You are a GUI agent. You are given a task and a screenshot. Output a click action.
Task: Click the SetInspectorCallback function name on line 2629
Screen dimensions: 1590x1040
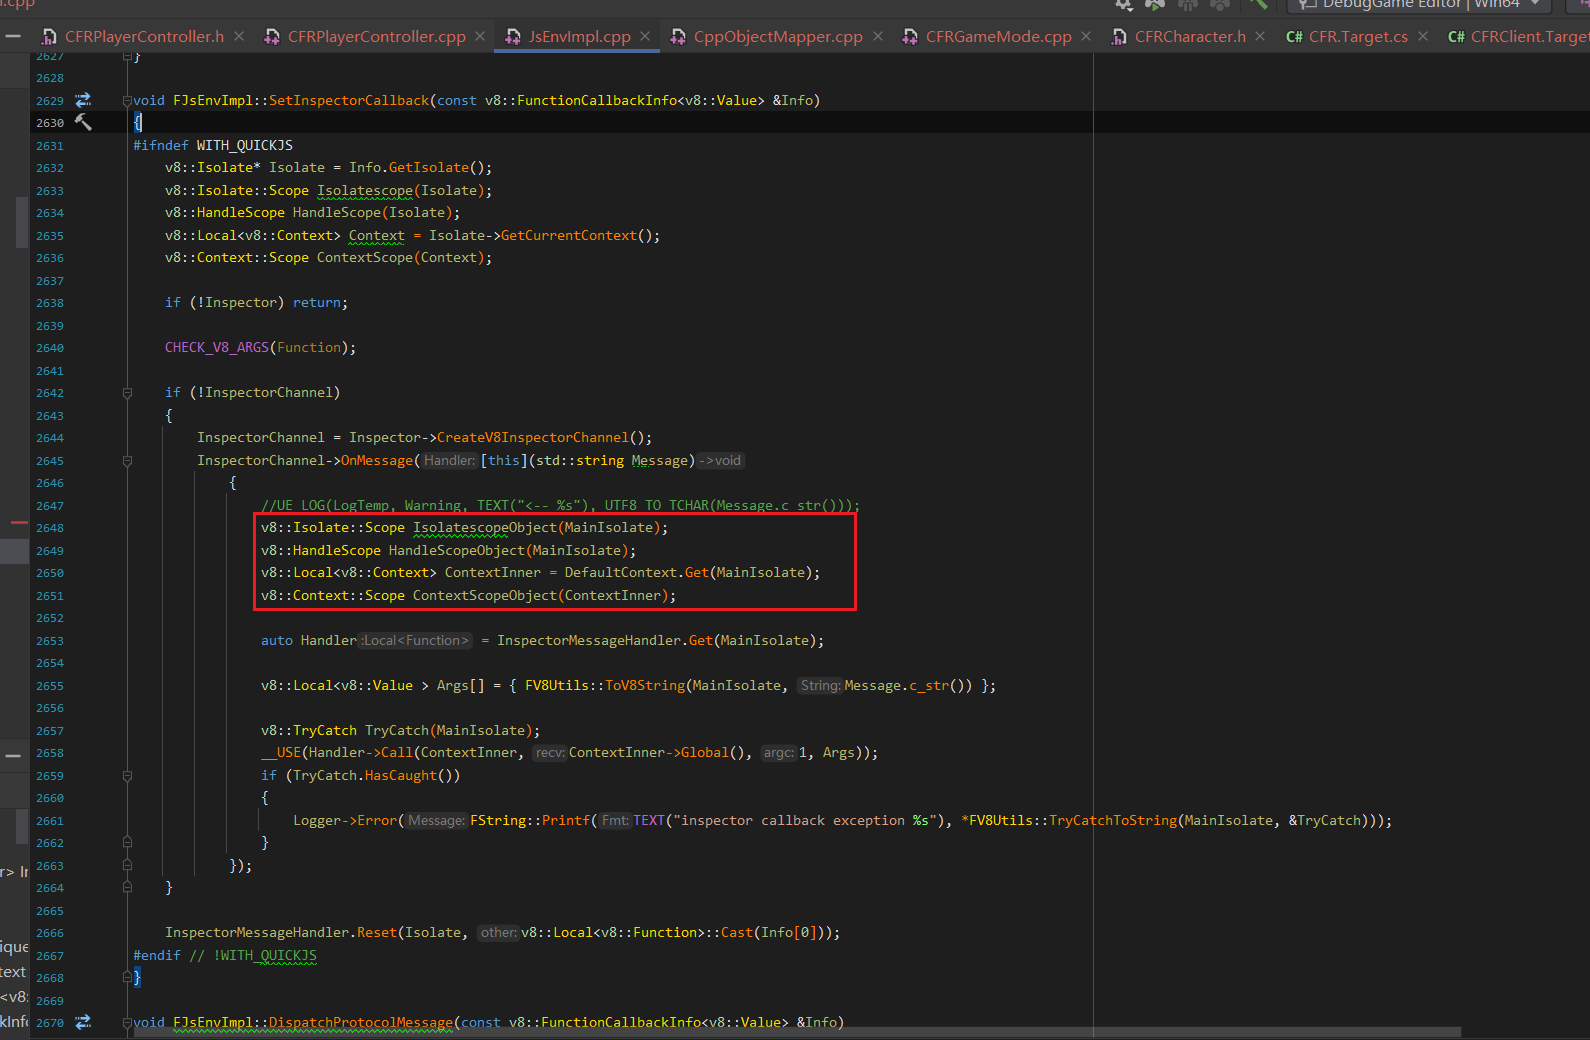[x=349, y=100]
